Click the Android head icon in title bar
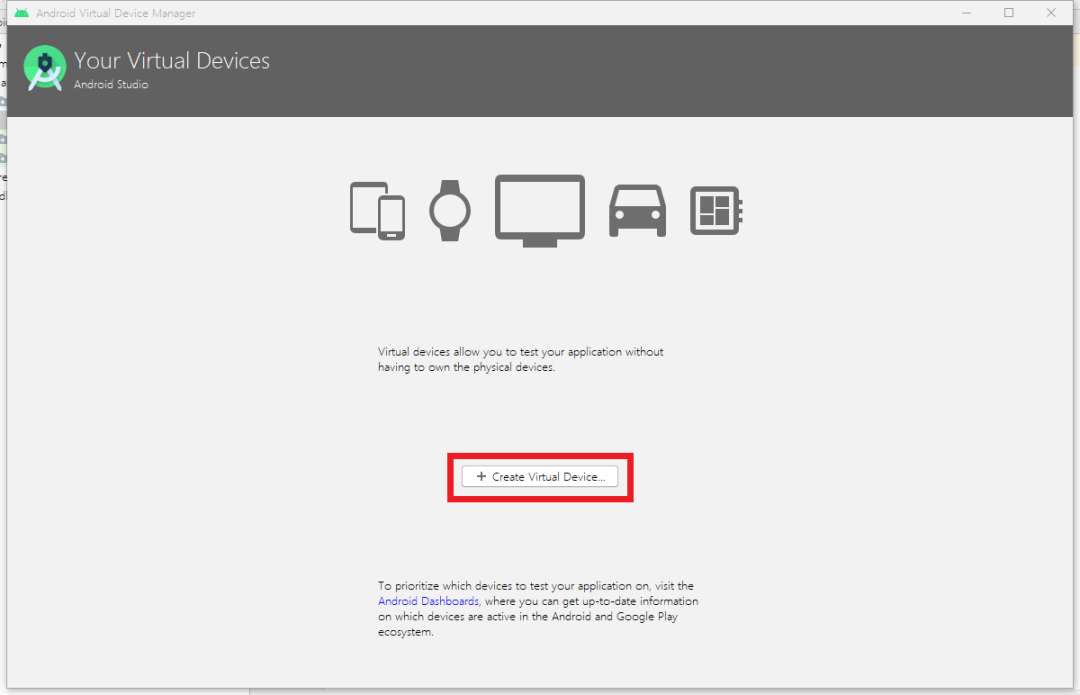 click(21, 12)
